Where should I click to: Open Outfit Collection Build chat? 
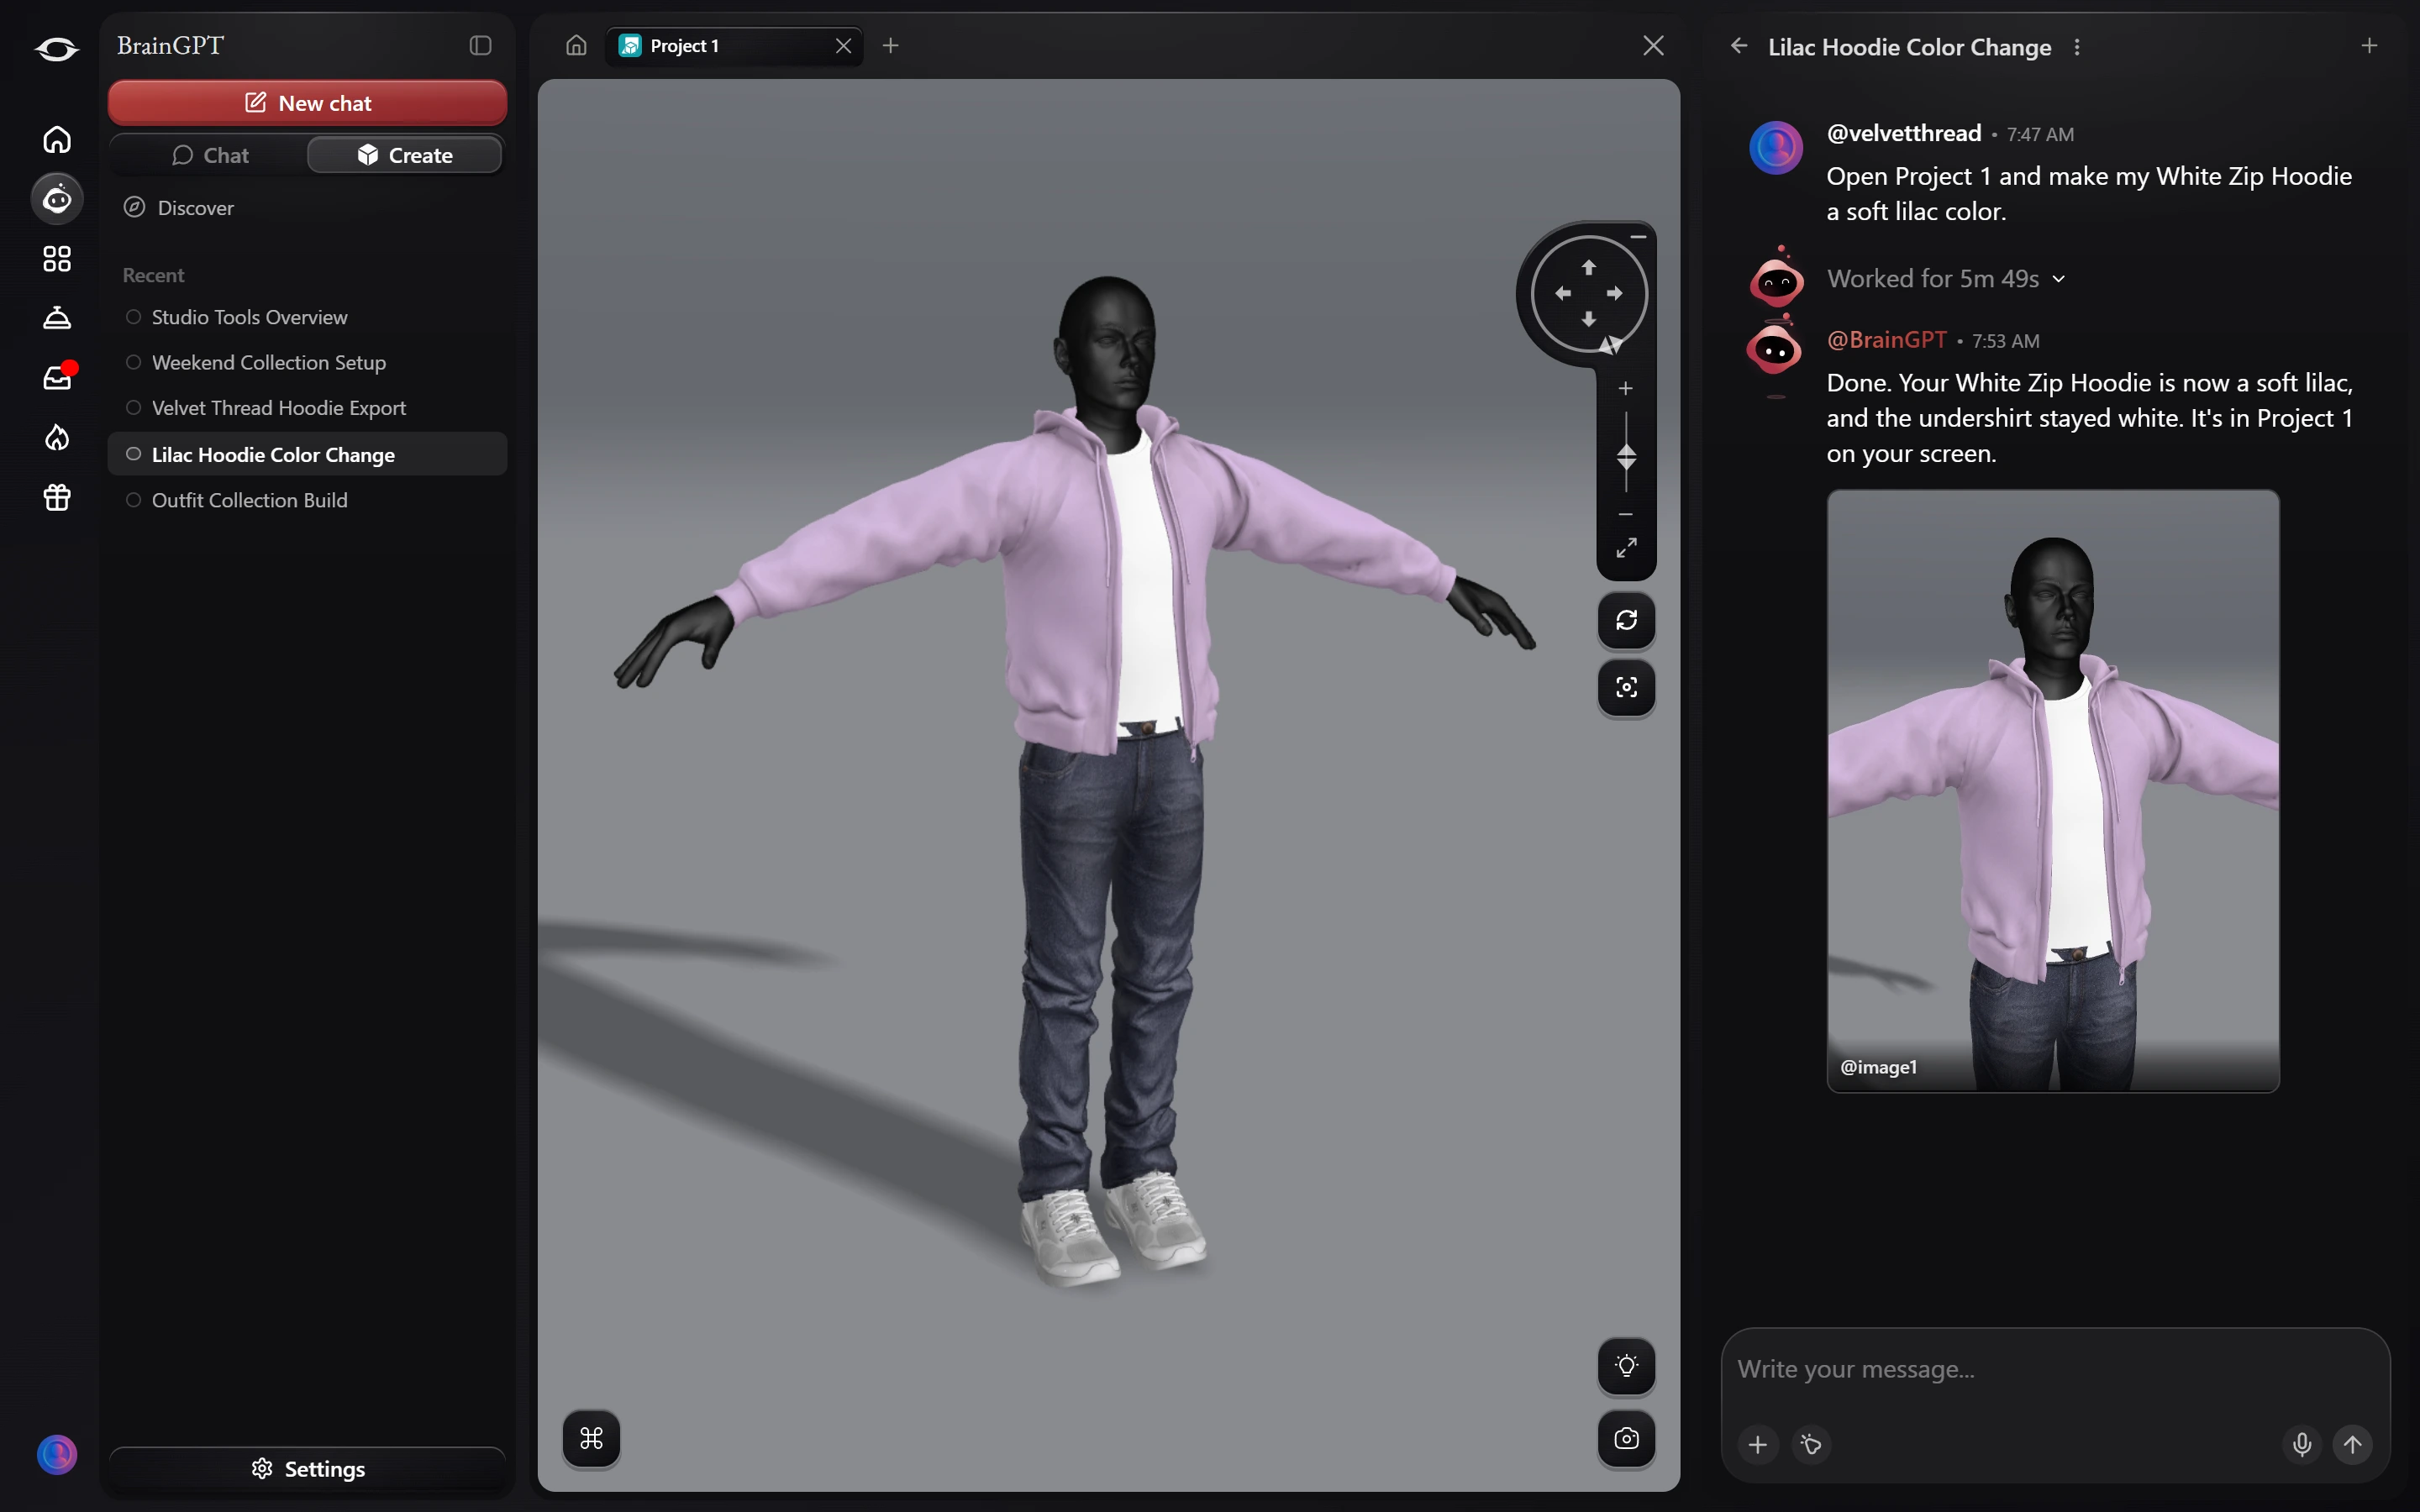(307, 500)
